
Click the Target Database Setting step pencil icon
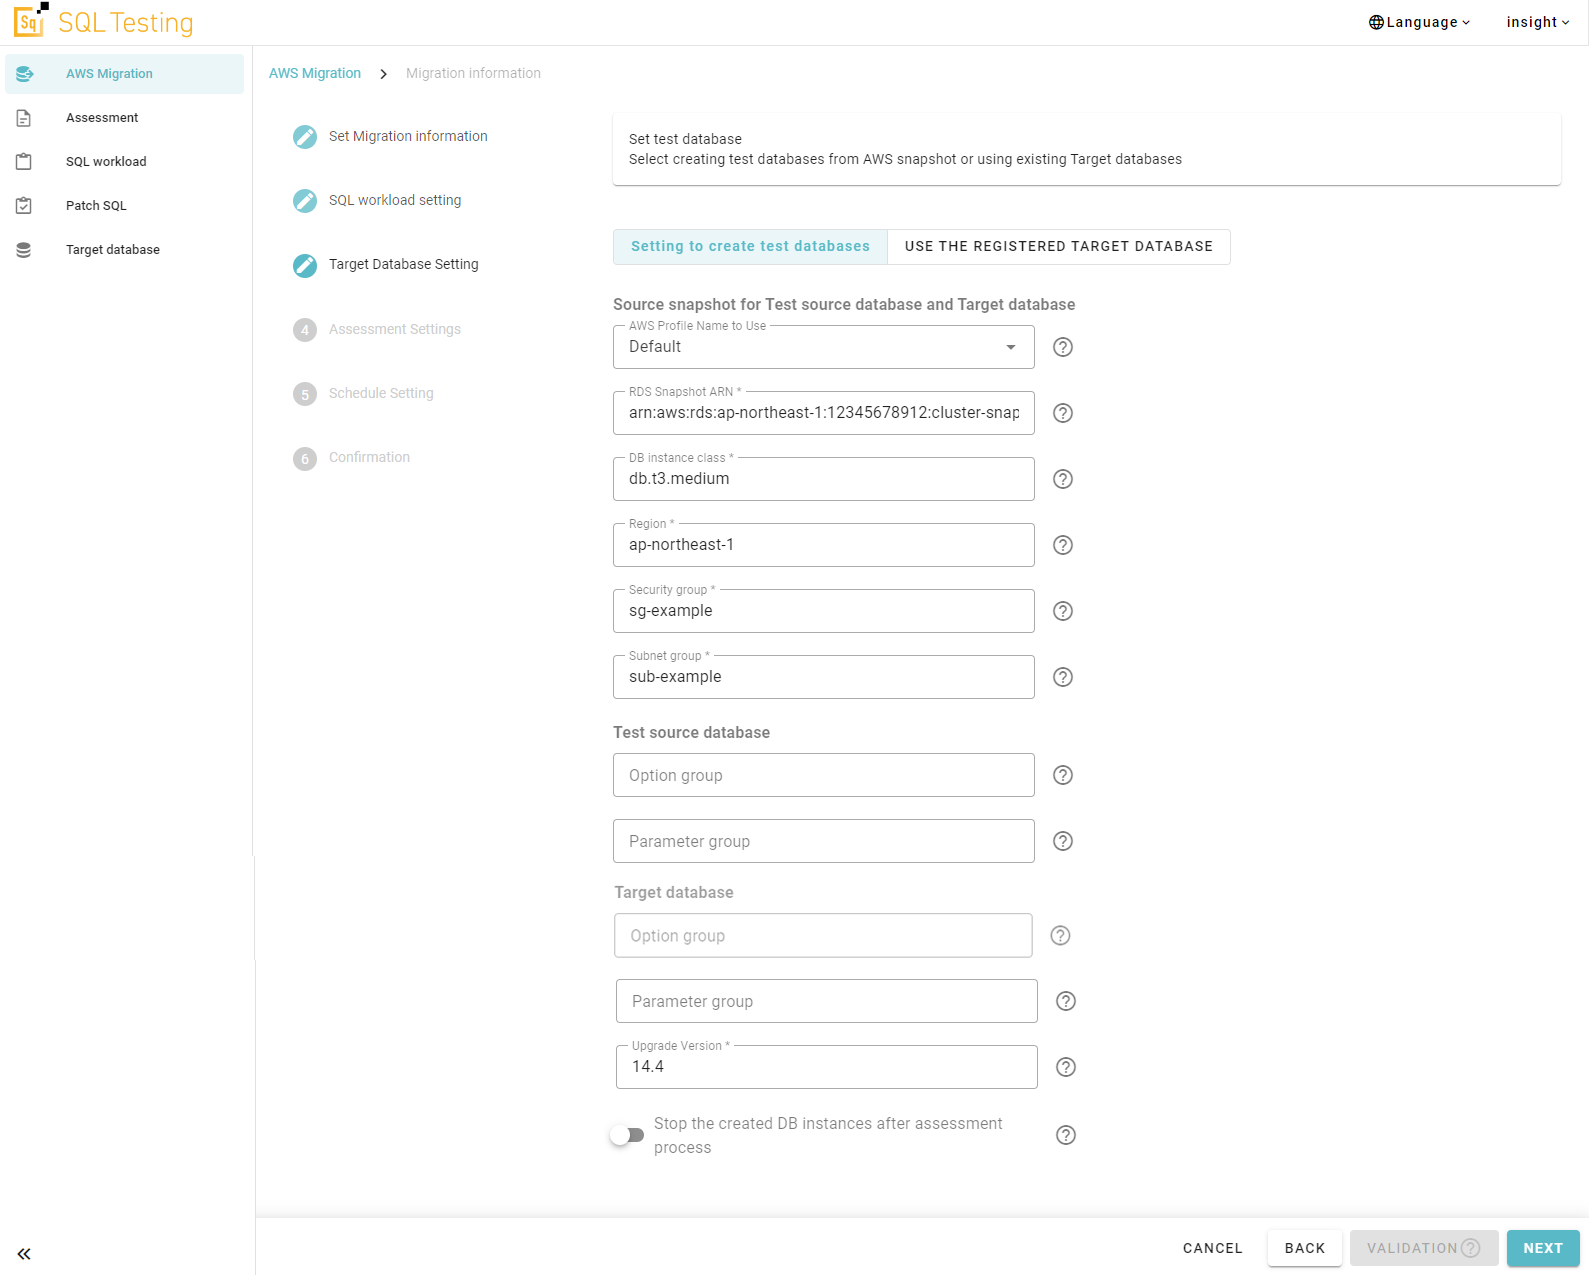click(305, 265)
